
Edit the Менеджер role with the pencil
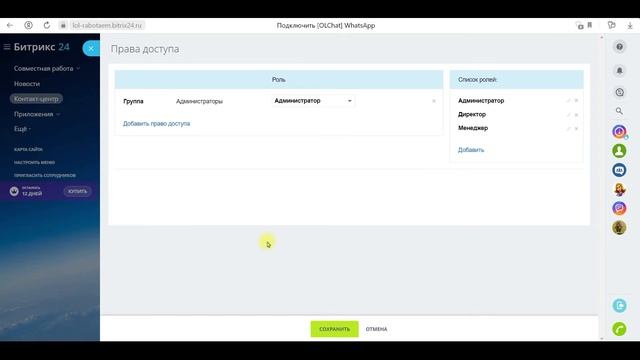point(568,129)
